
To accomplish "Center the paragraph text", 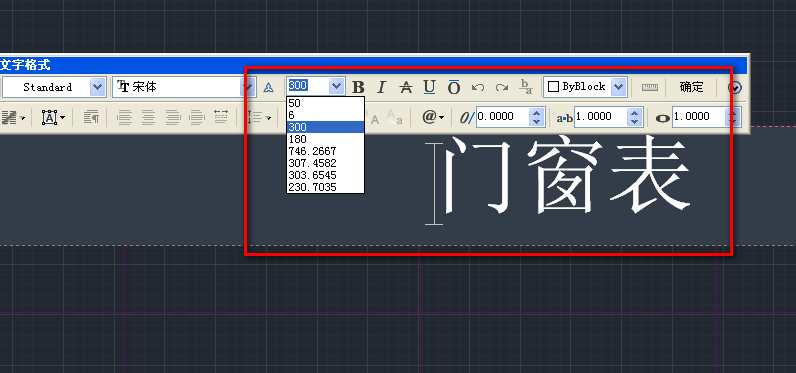I will point(148,118).
